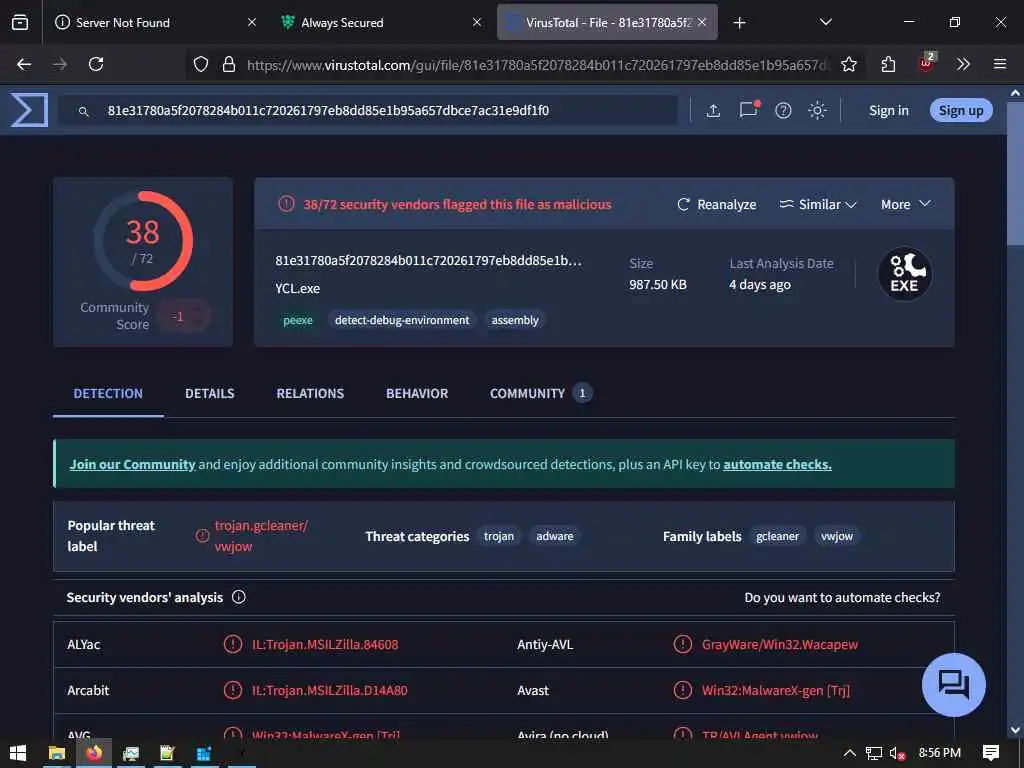Select the DETECTION tab

point(108,393)
